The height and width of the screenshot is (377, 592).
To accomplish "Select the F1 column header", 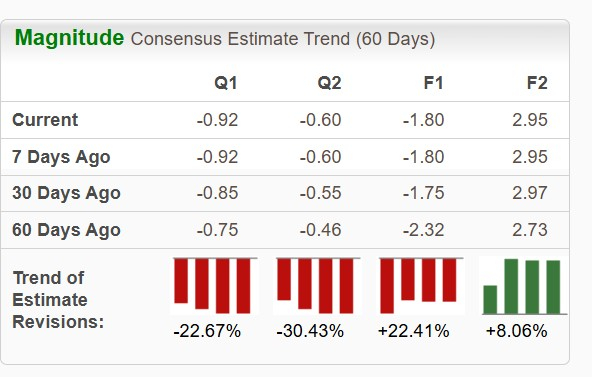I will point(433,83).
